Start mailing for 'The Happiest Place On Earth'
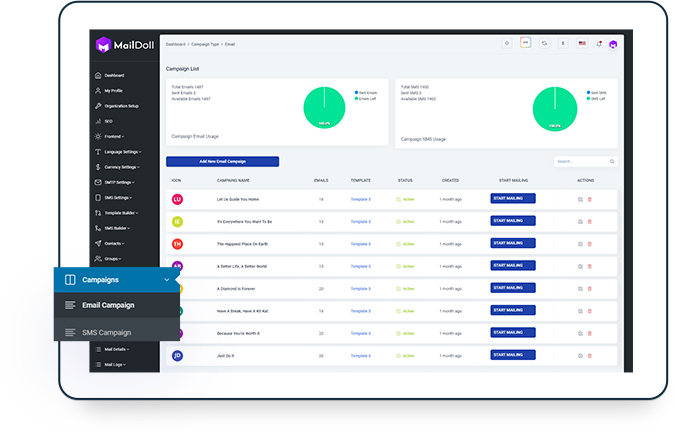 [x=512, y=243]
